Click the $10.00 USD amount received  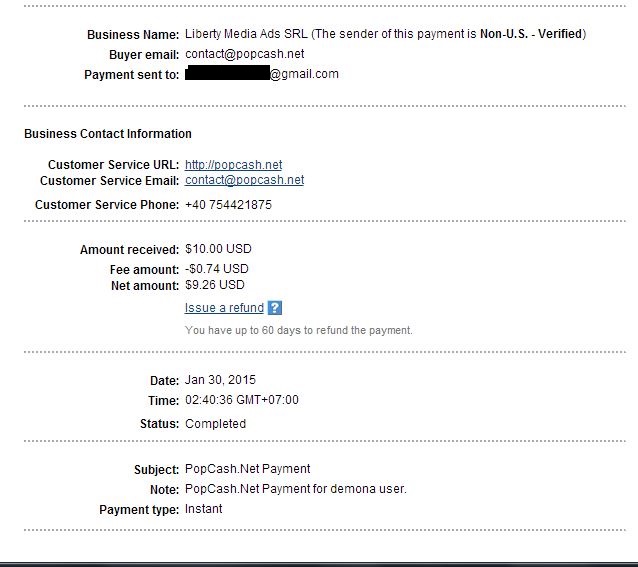click(x=218, y=249)
